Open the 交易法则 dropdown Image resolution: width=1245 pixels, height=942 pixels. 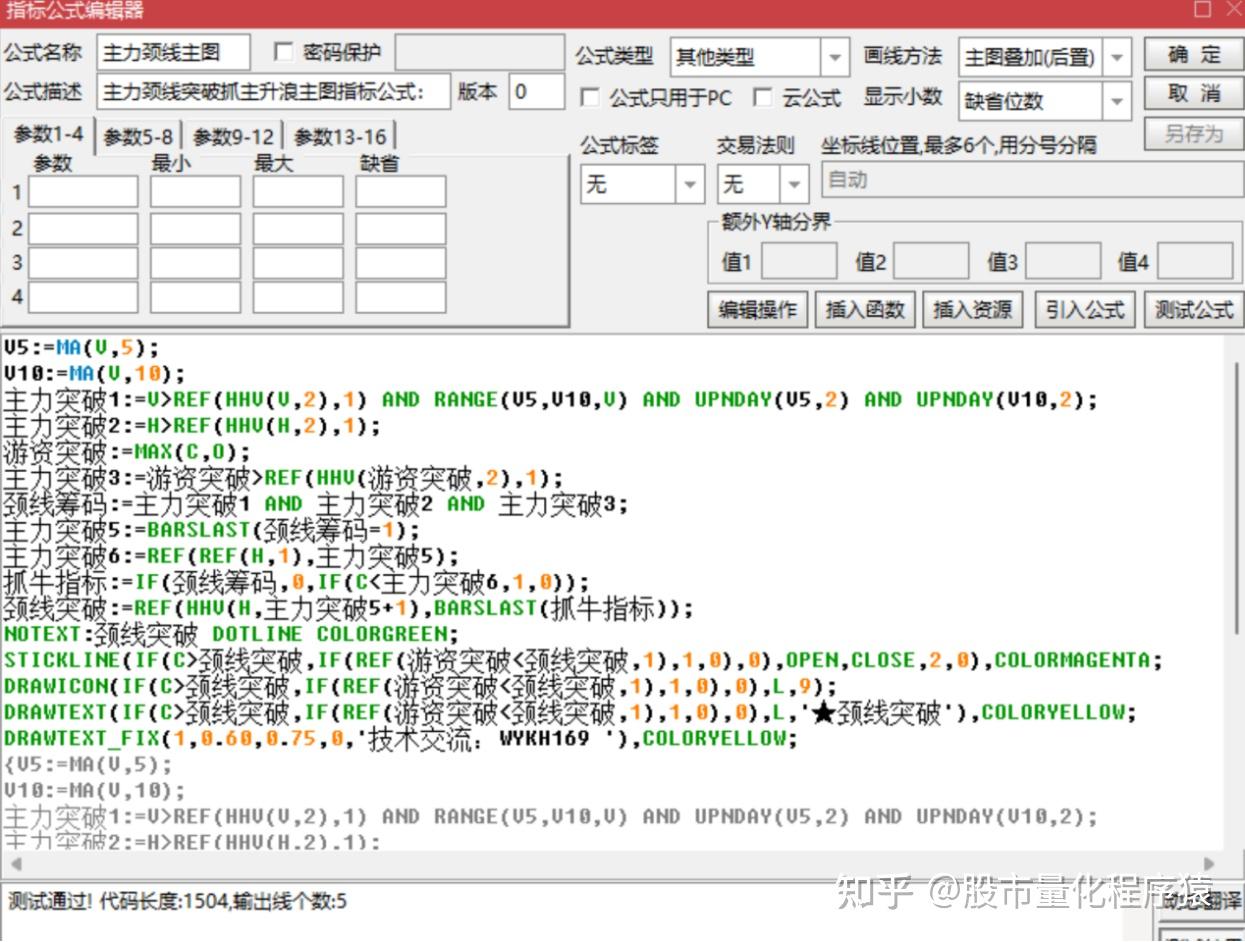795,184
